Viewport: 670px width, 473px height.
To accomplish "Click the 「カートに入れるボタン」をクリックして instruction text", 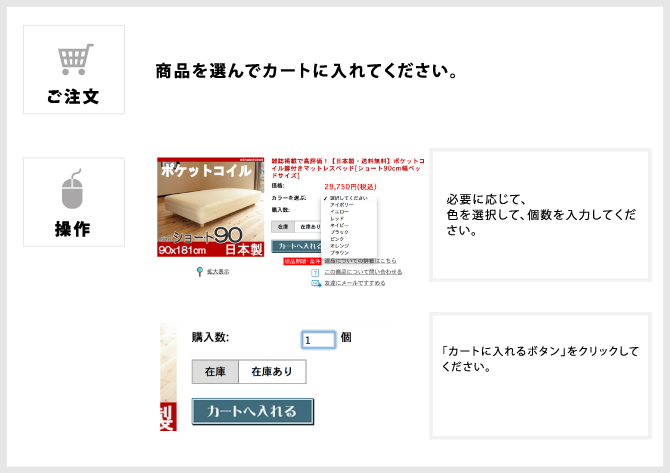I will 540,358.
